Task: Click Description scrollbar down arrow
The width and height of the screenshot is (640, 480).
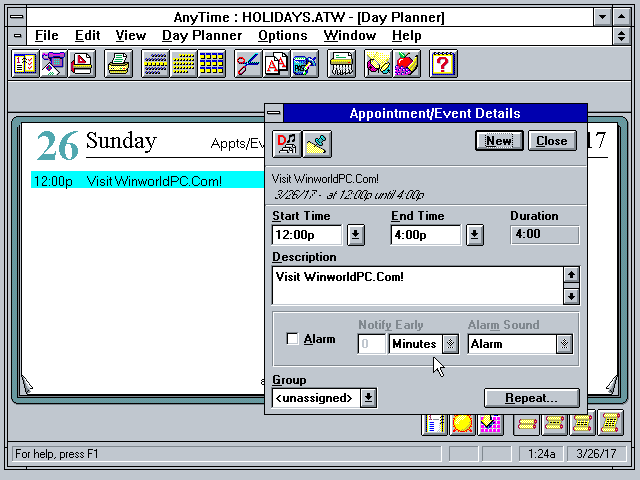Action: coord(571,296)
